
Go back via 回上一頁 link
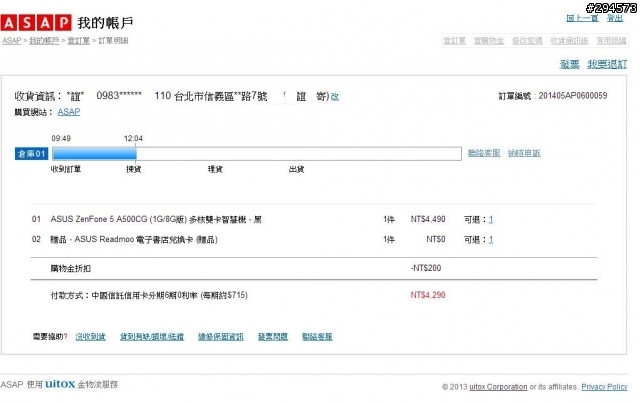(x=582, y=18)
